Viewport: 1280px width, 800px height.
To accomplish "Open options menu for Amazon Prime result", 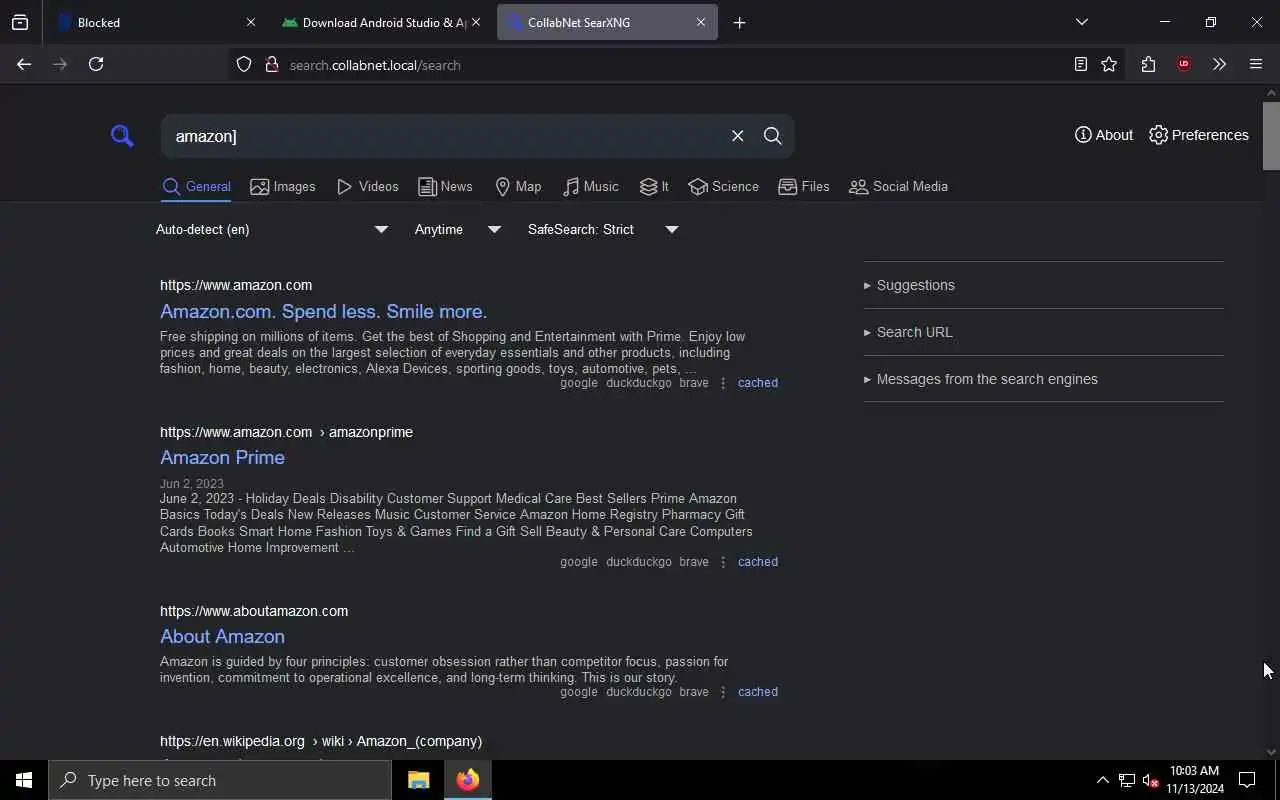I will (x=723, y=562).
